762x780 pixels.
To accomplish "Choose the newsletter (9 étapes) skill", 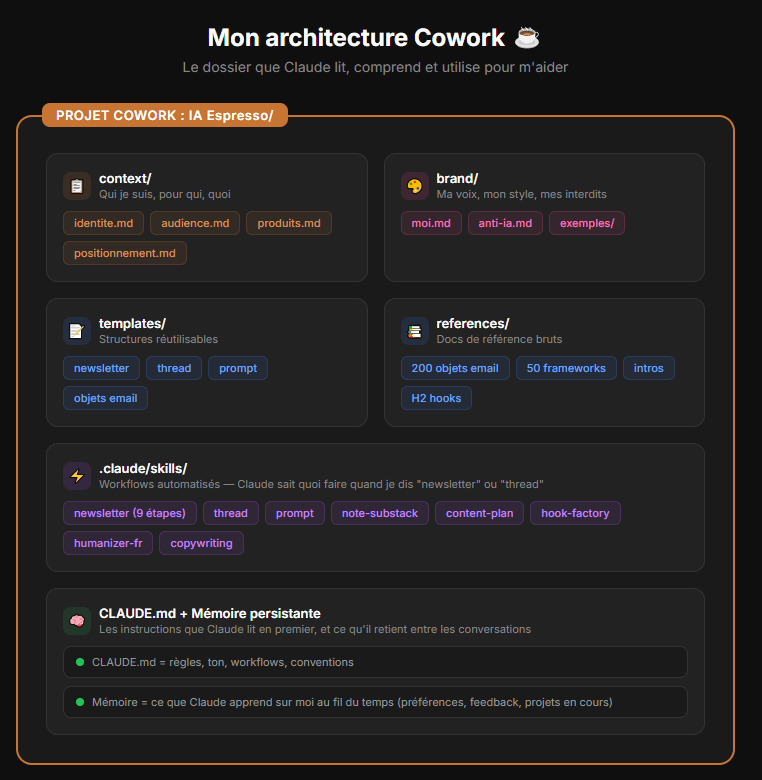I will 130,513.
